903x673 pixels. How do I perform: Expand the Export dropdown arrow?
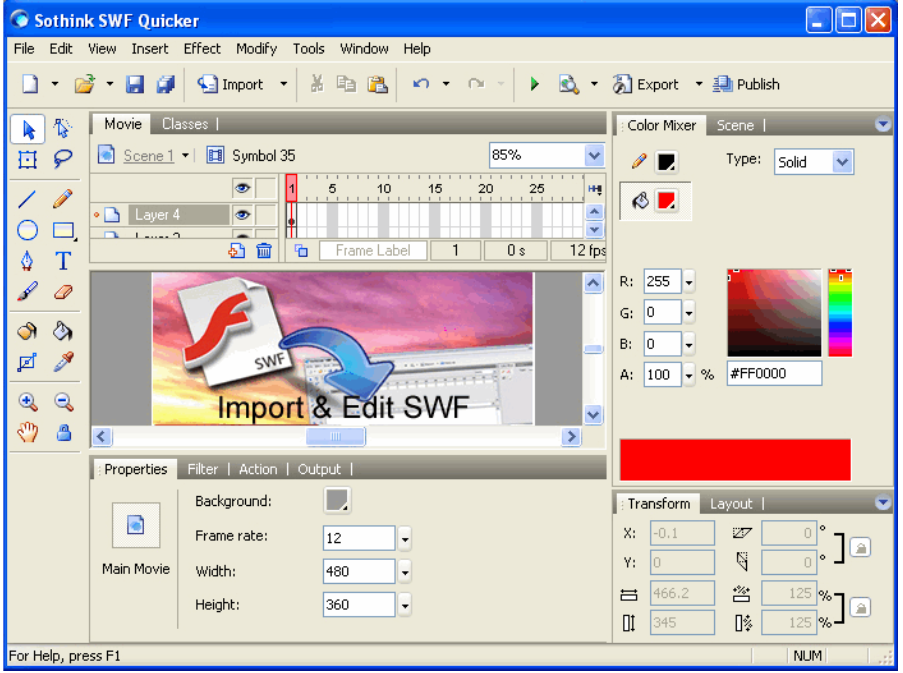click(699, 84)
